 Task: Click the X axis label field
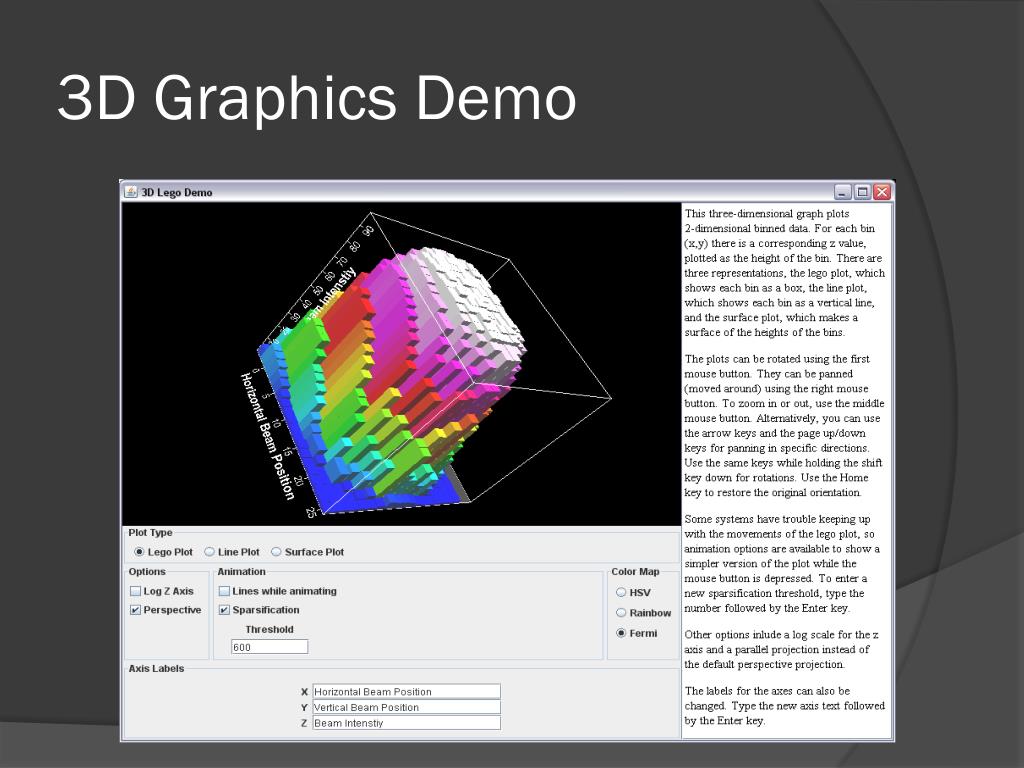[x=406, y=692]
